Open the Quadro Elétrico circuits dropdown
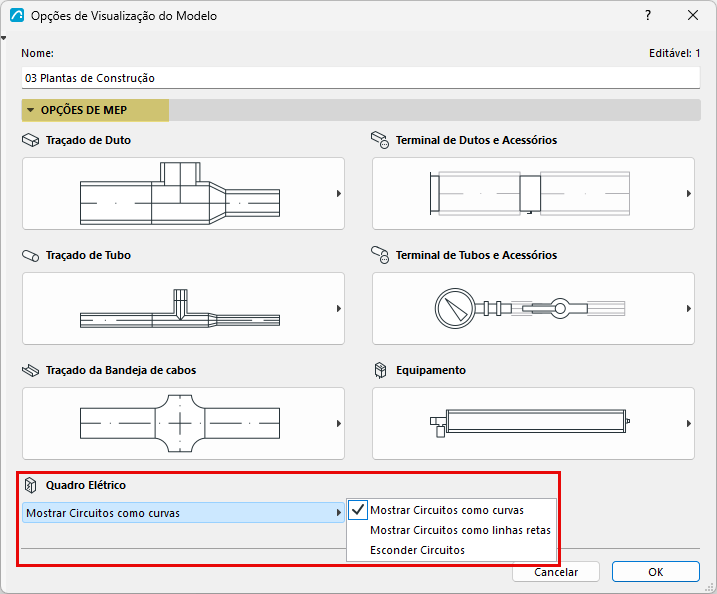 [183, 513]
